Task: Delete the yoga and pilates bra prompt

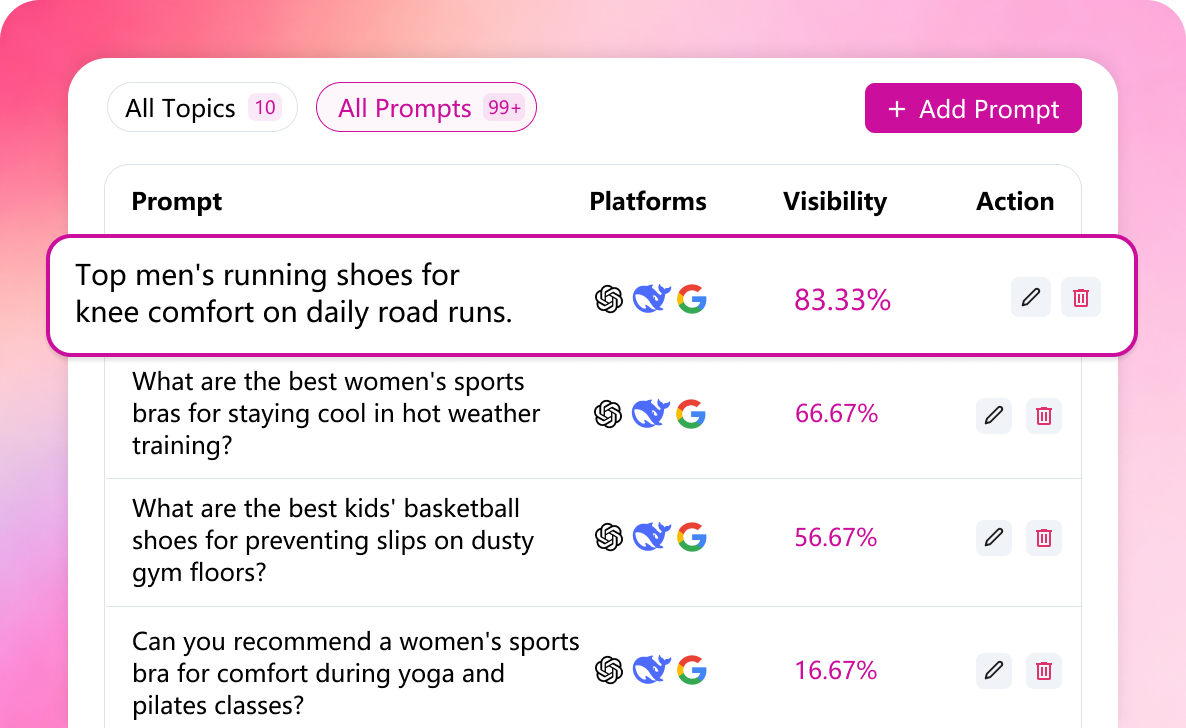Action: [x=1044, y=670]
